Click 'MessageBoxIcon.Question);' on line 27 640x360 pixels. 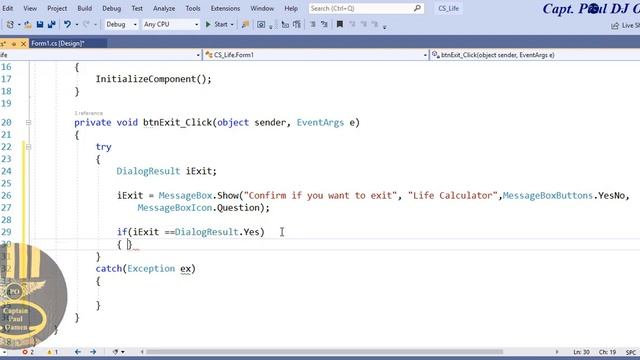tap(204, 208)
